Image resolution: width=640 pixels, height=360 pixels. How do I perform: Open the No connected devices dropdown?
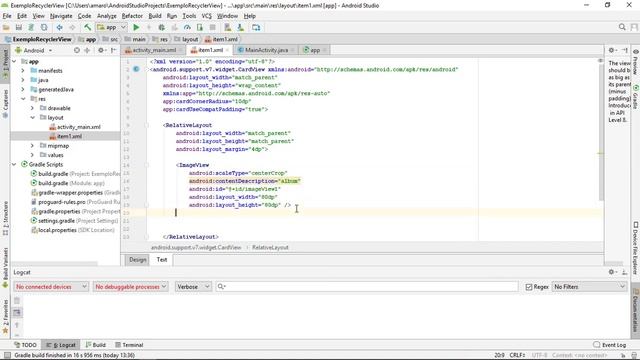click(51, 287)
